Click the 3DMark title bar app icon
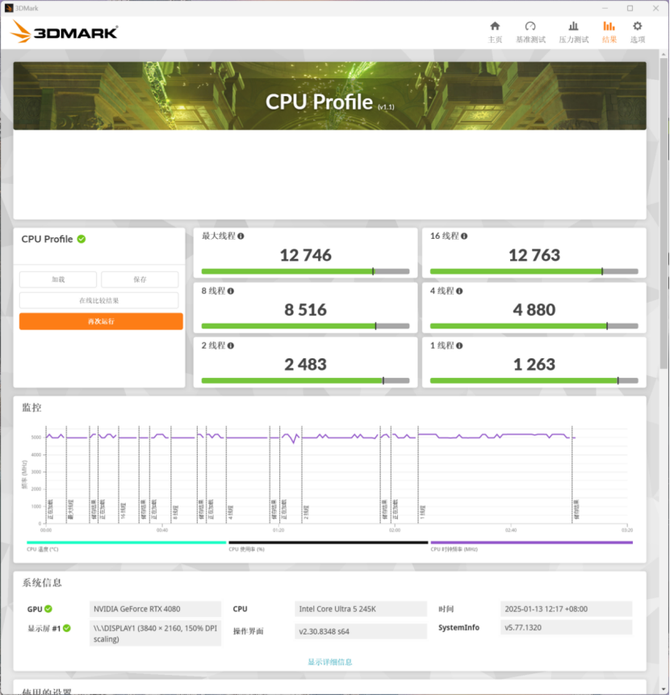 pyautogui.click(x=8, y=8)
